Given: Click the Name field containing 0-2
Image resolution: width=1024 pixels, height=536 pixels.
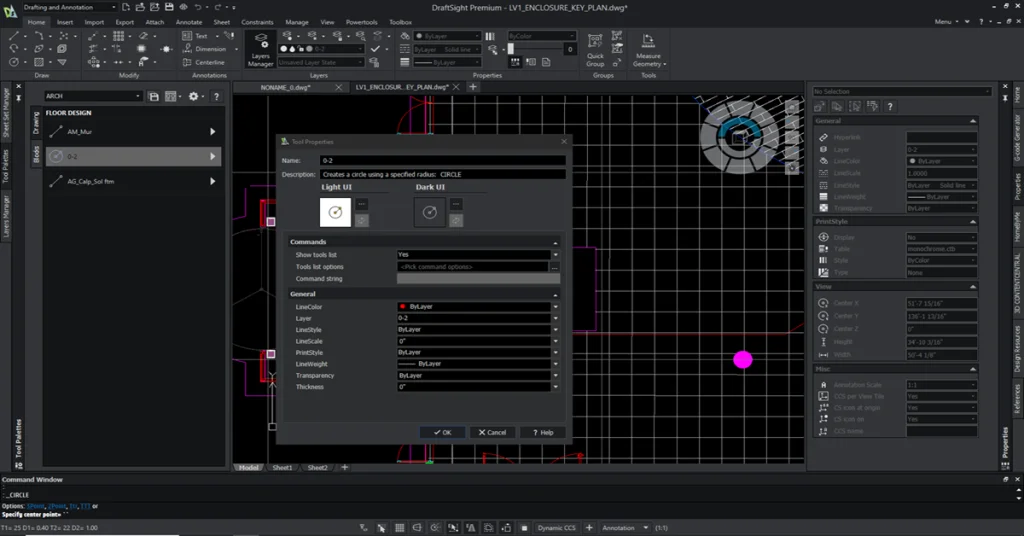Looking at the screenshot, I should coord(442,160).
